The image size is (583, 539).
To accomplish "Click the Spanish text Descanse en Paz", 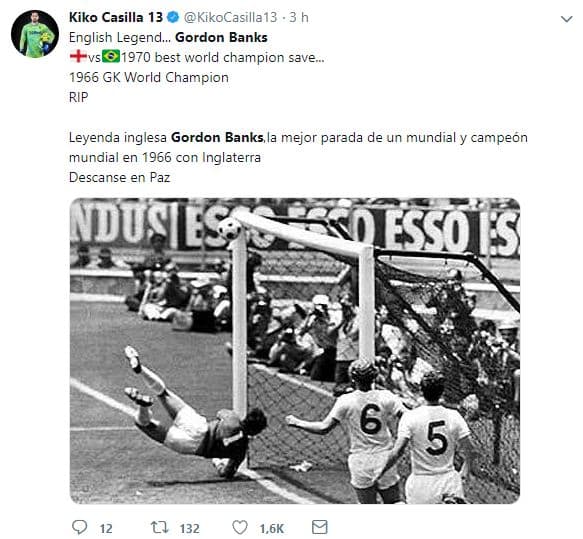I will point(120,178).
